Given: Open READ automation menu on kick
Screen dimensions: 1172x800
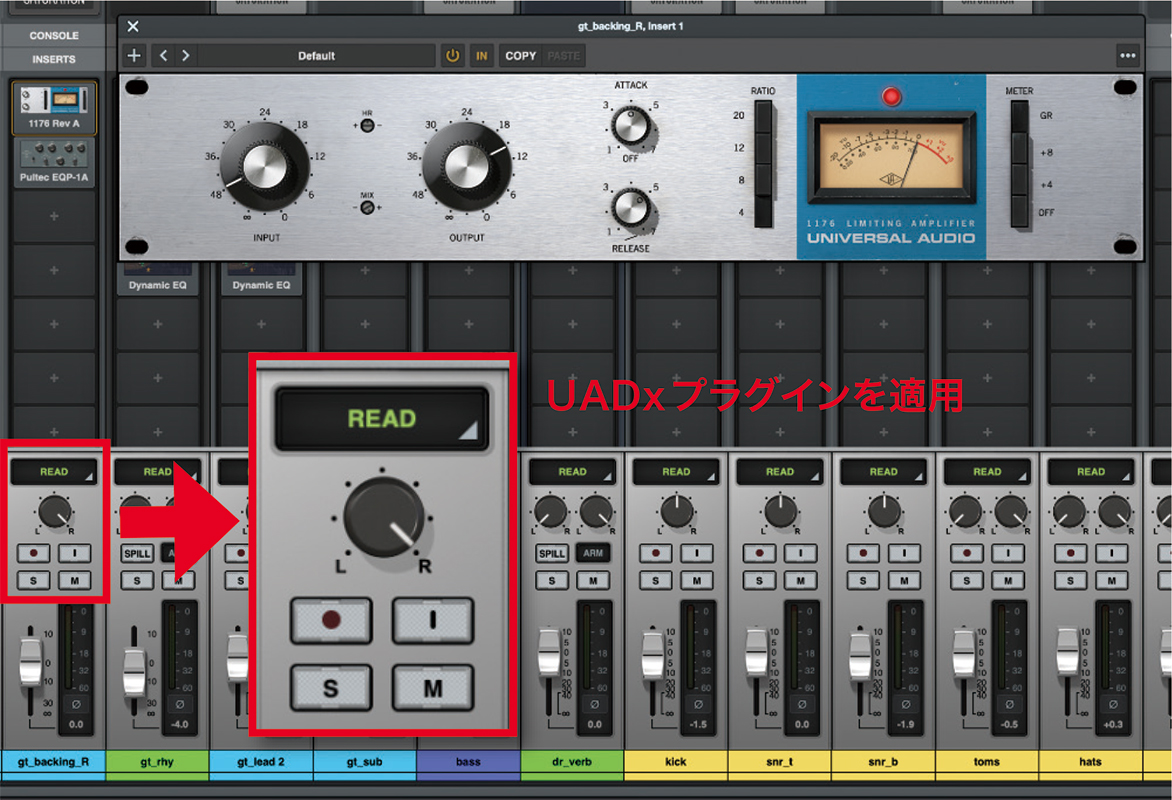Looking at the screenshot, I should pos(676,472).
